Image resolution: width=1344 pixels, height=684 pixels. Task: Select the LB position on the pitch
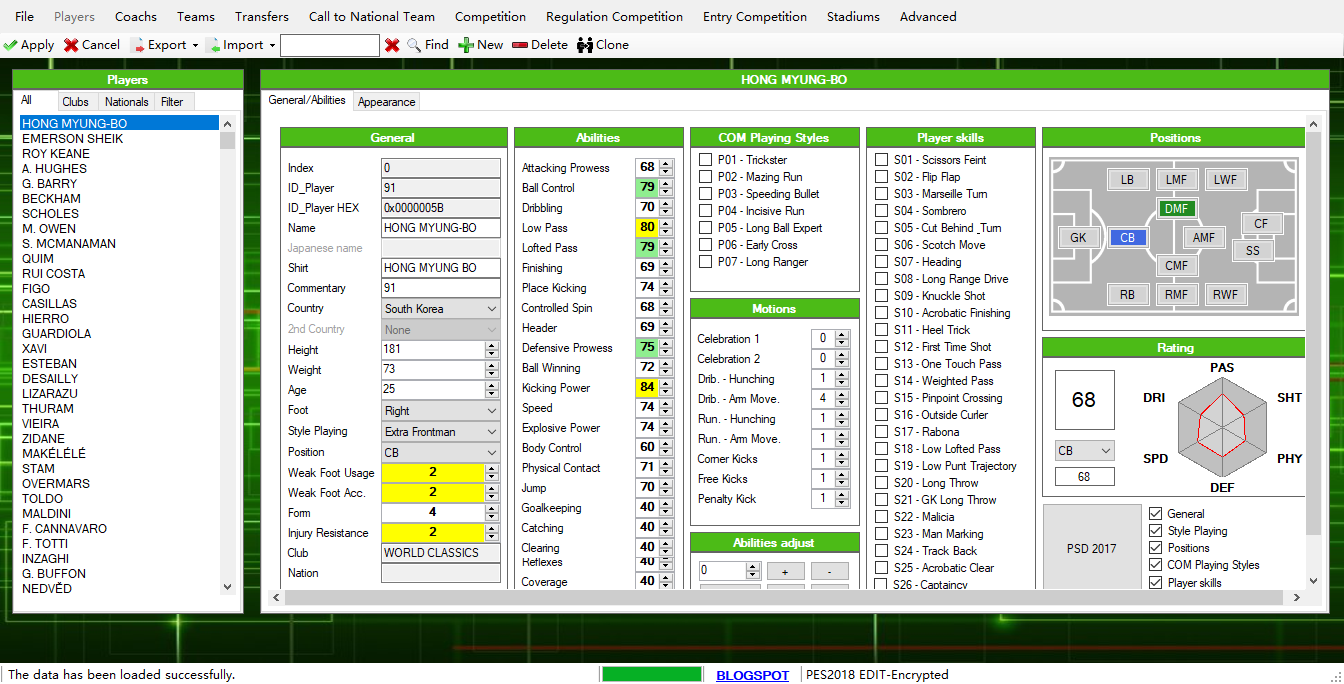tap(1128, 180)
